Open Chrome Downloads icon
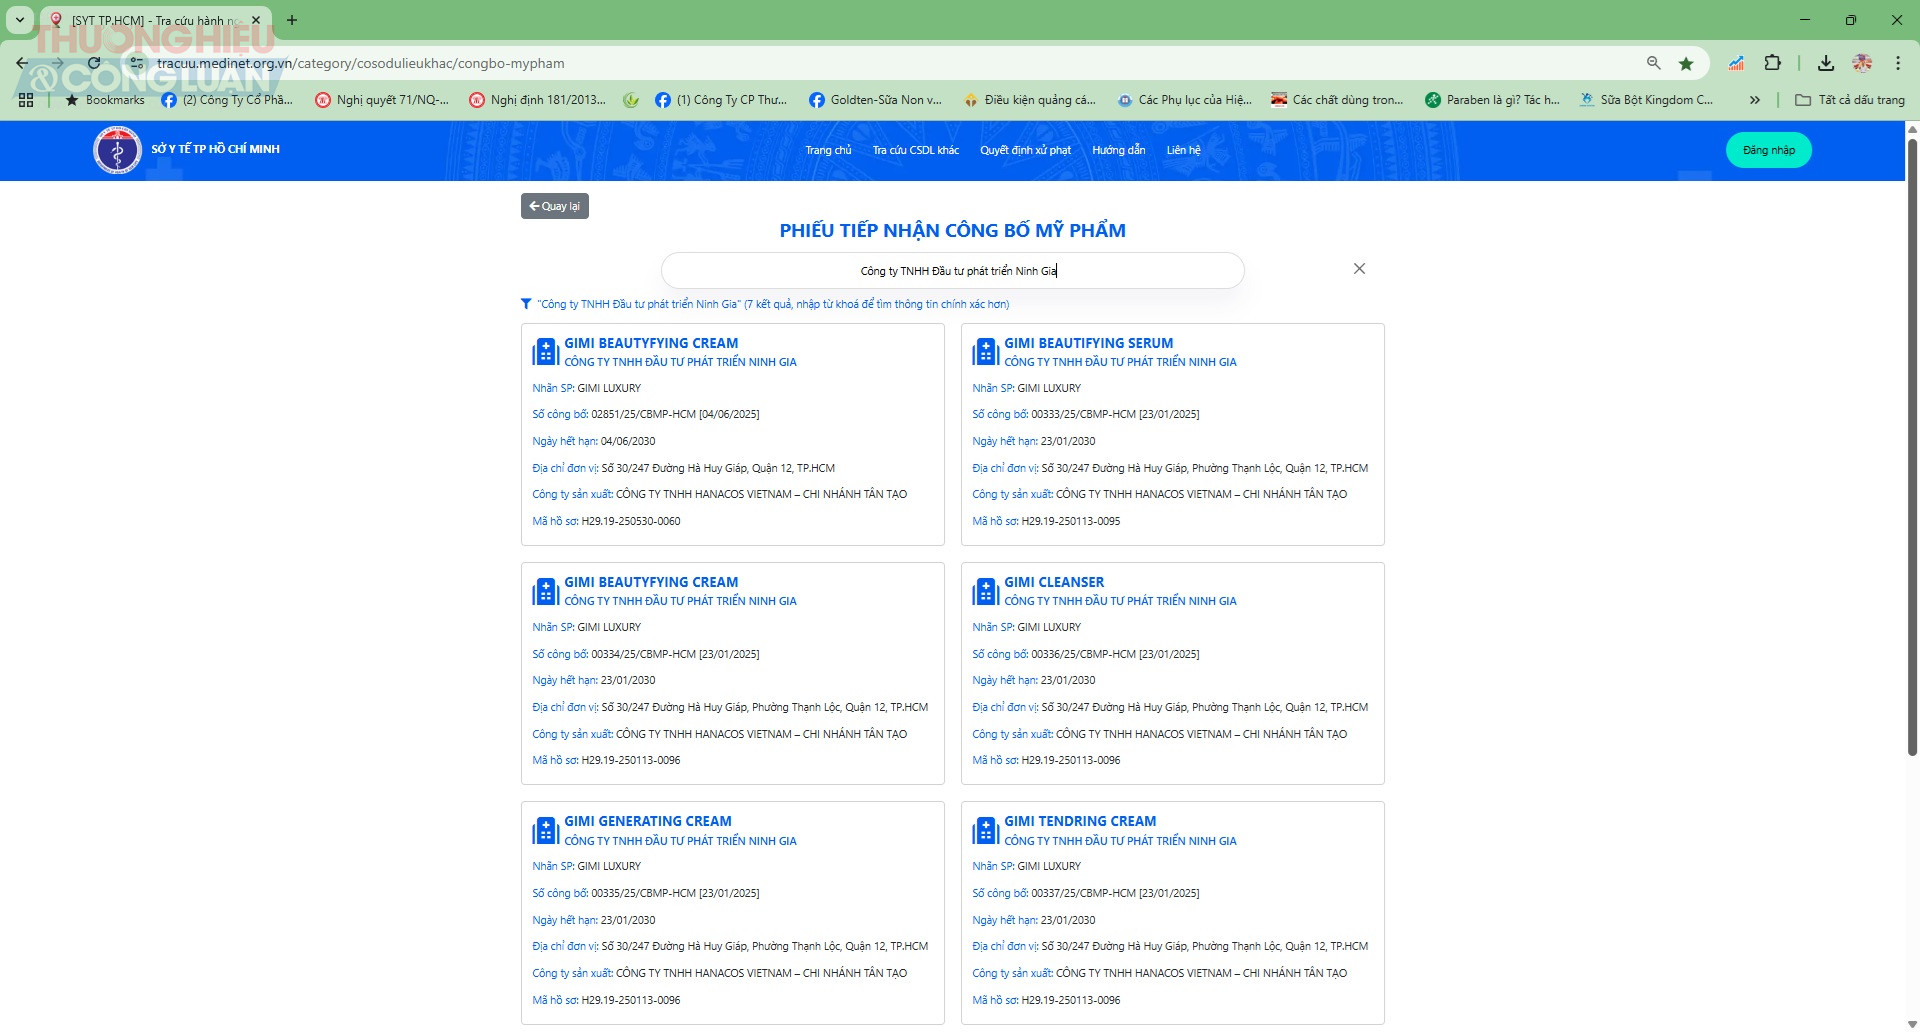1920x1032 pixels. click(x=1825, y=63)
